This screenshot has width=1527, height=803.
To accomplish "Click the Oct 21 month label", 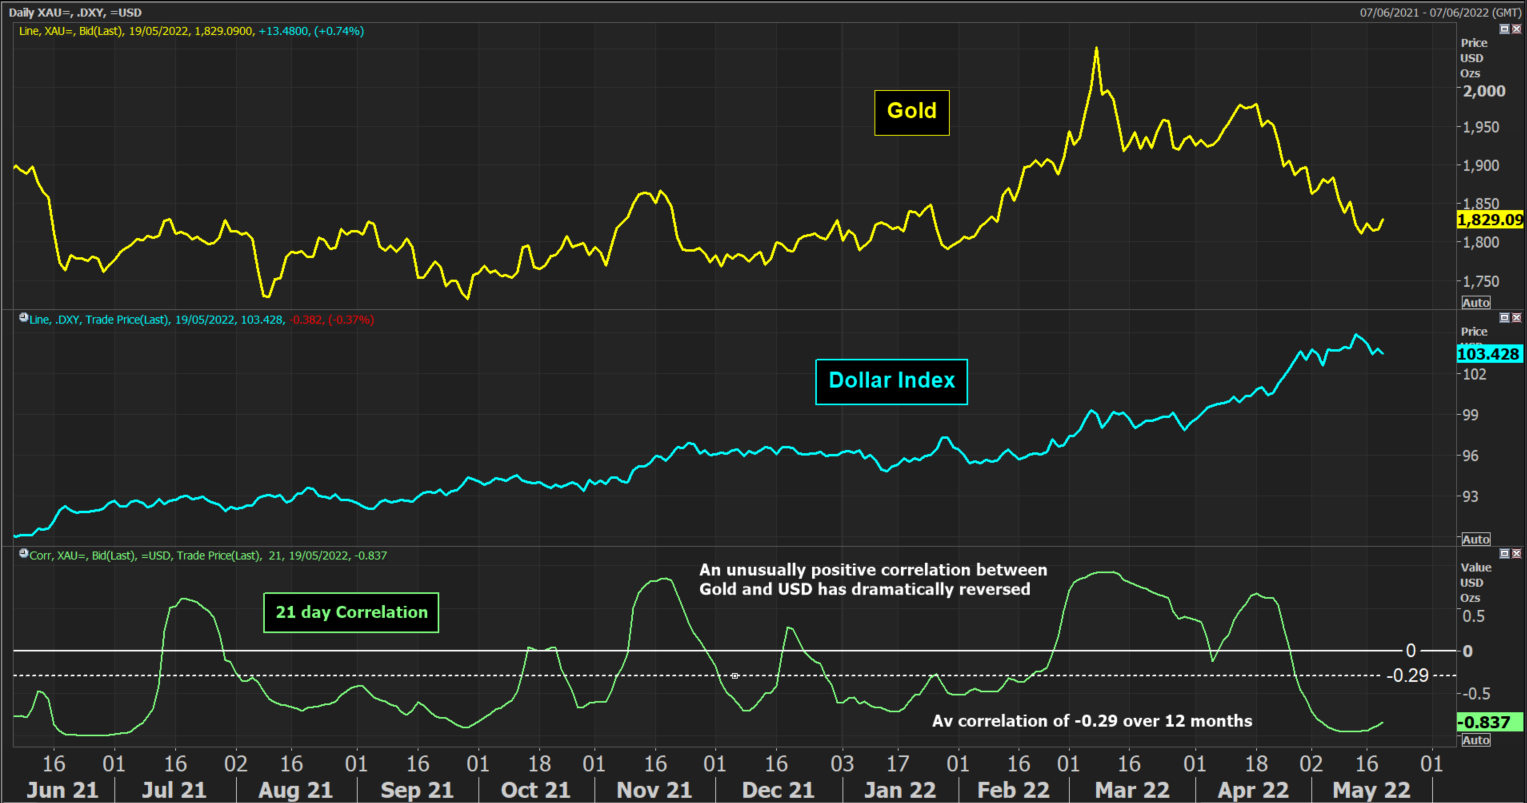I will coord(536,790).
